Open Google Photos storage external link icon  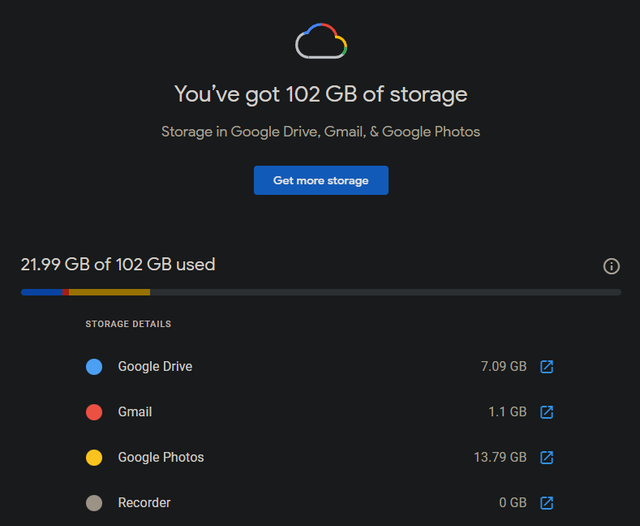(x=547, y=457)
